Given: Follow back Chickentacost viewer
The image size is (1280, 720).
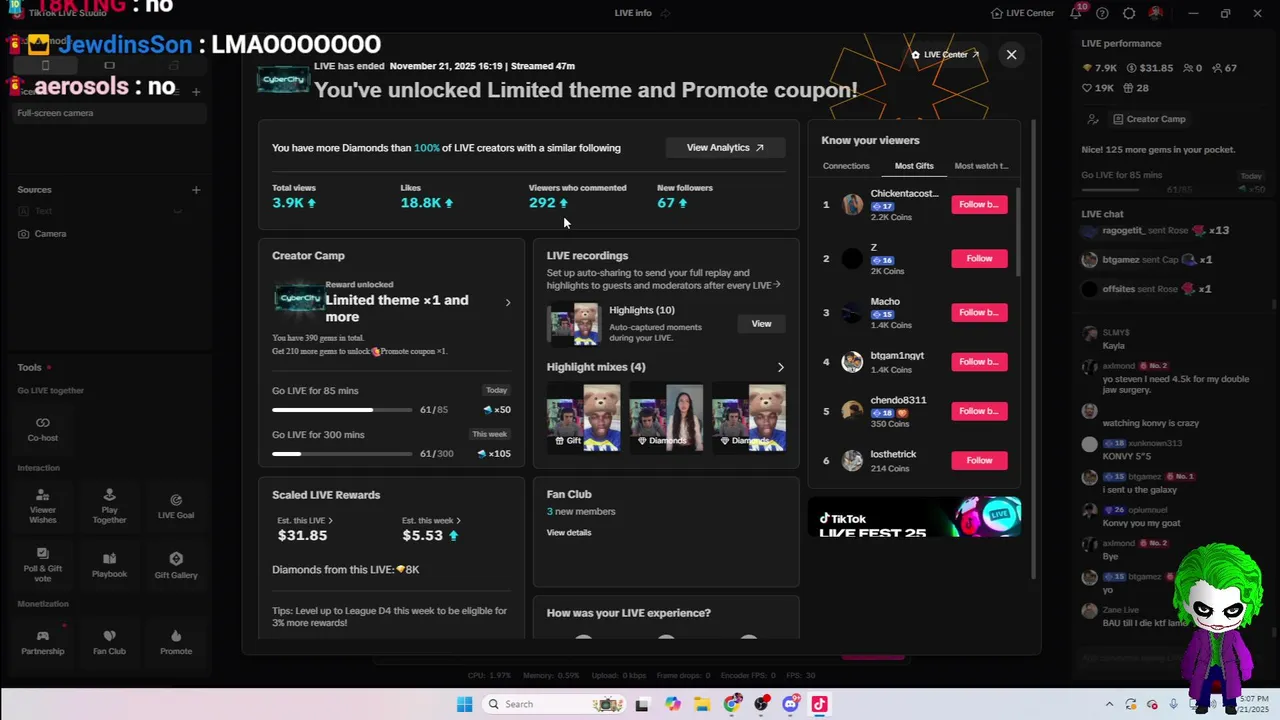Looking at the screenshot, I should pyautogui.click(x=979, y=204).
